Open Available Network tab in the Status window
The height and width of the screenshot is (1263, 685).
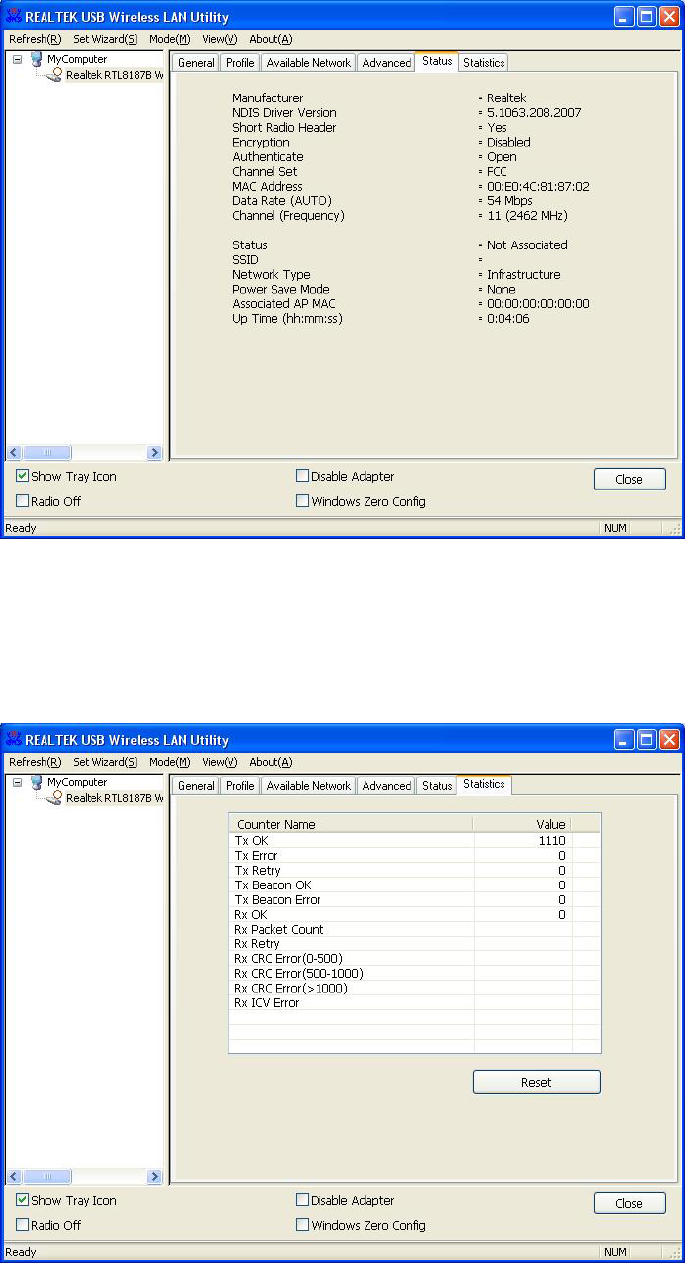[309, 63]
